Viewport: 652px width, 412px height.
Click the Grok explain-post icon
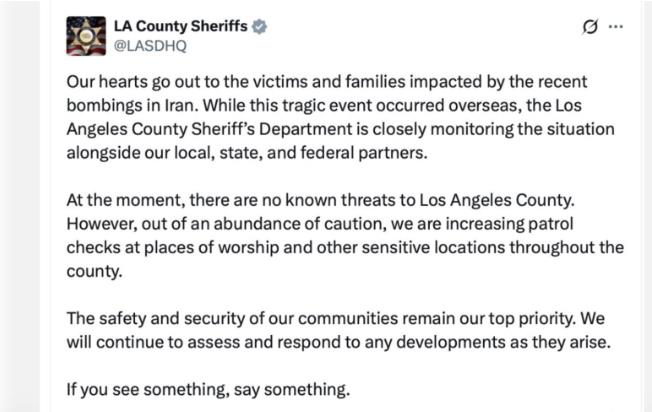[x=590, y=27]
